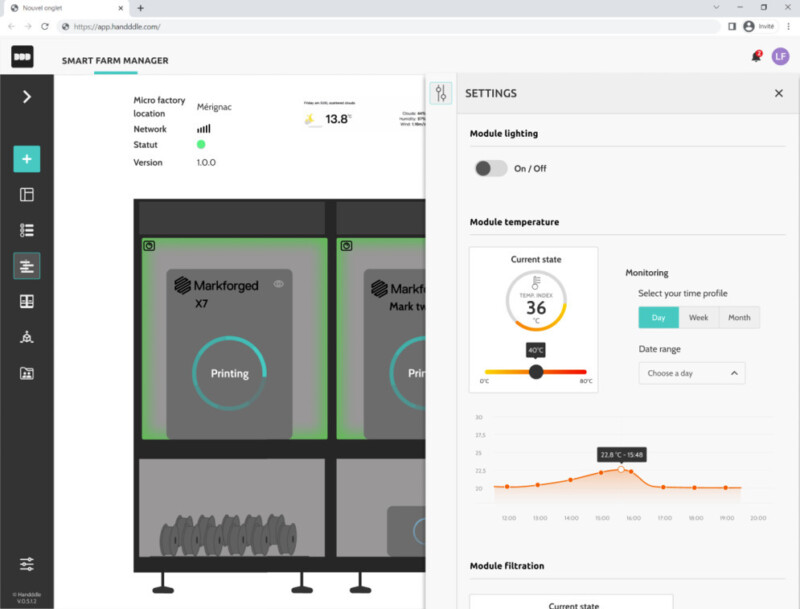Go forward with the browser forward arrow
800x609 pixels.
[x=28, y=27]
